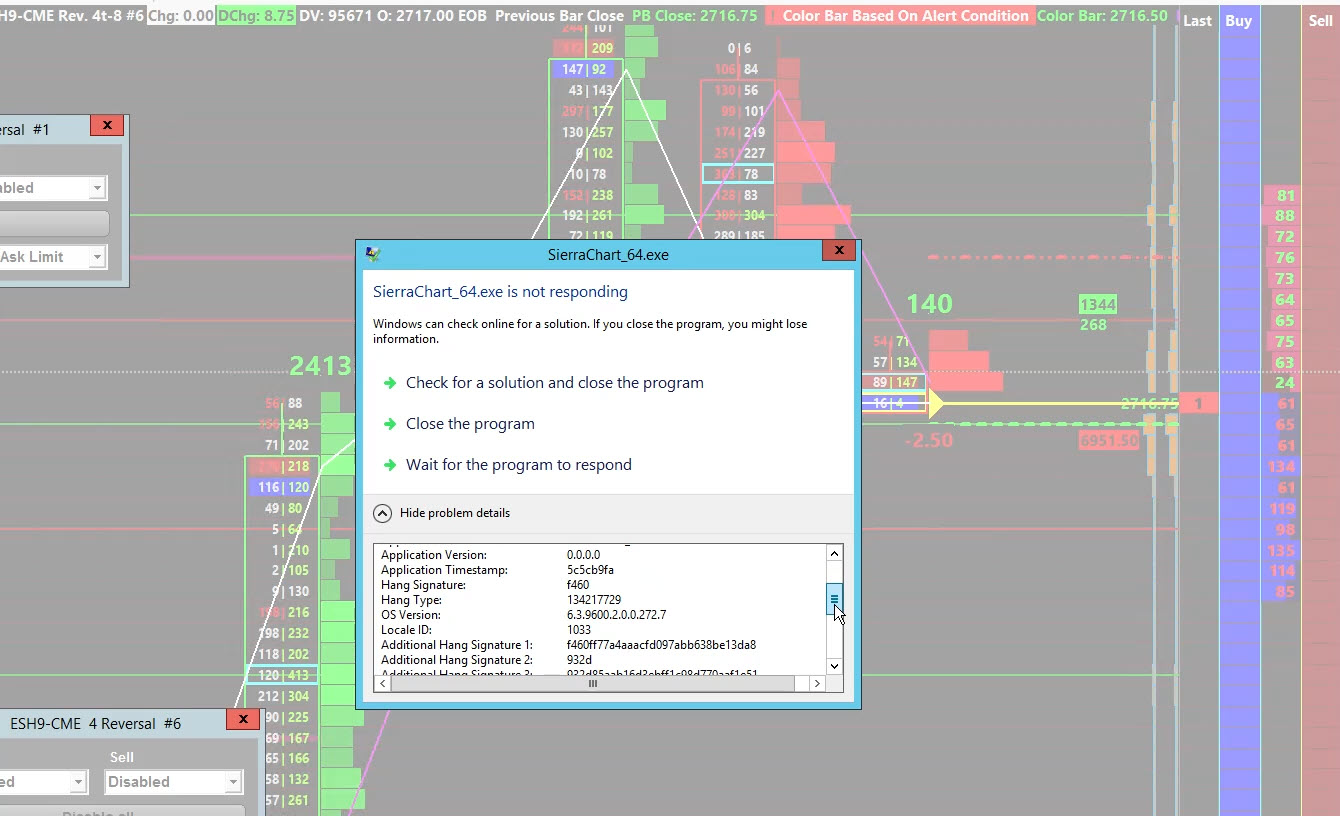Click the timestamp value 5c5cb9fa
This screenshot has width=1340, height=816.
click(590, 570)
